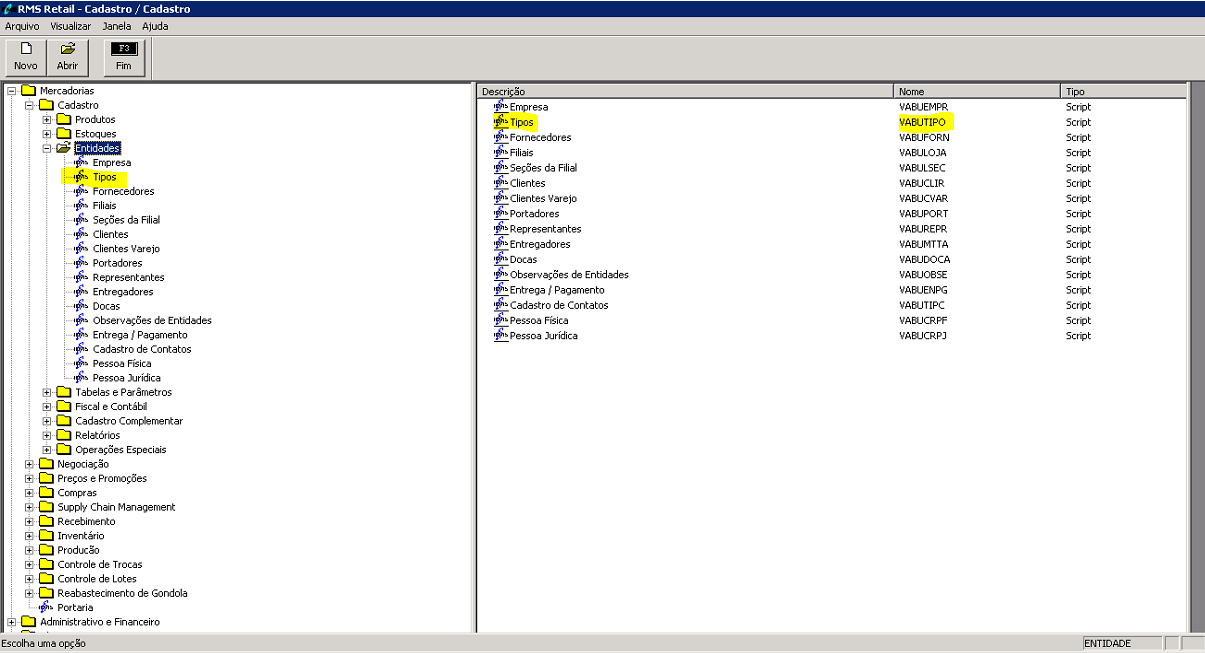
Task: Expand the Cadastro Complementar node
Action: (47, 421)
